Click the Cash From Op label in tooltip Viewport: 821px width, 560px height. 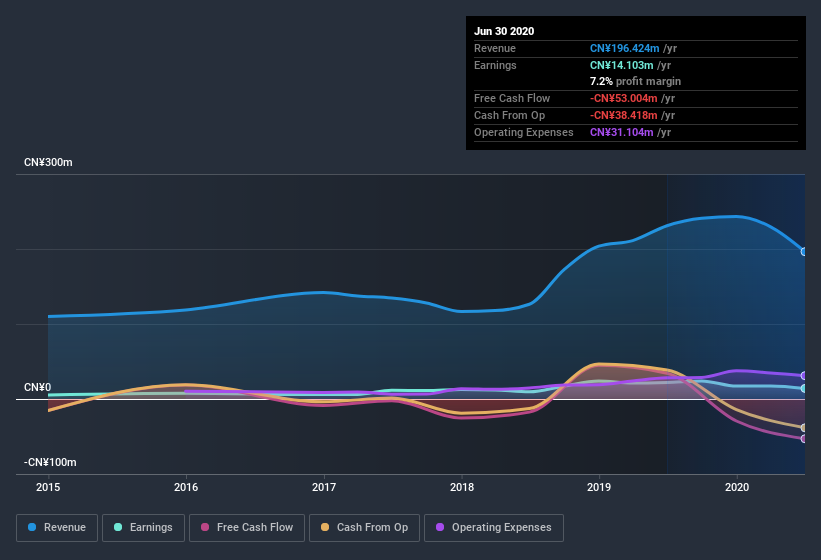pyautogui.click(x=509, y=115)
